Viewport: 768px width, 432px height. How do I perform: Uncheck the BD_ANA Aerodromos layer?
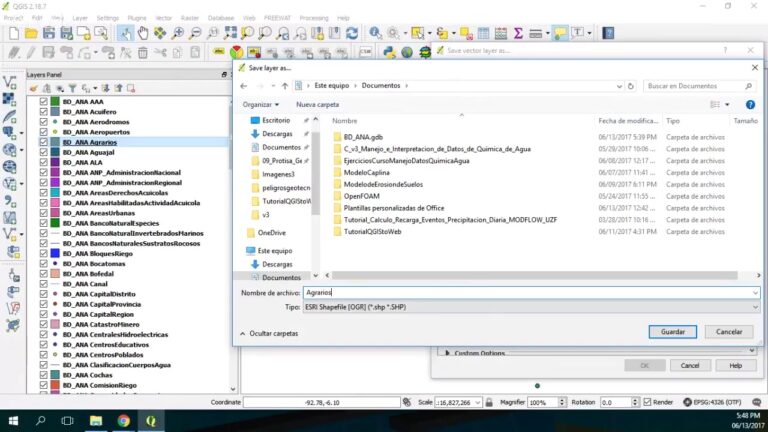coord(44,122)
